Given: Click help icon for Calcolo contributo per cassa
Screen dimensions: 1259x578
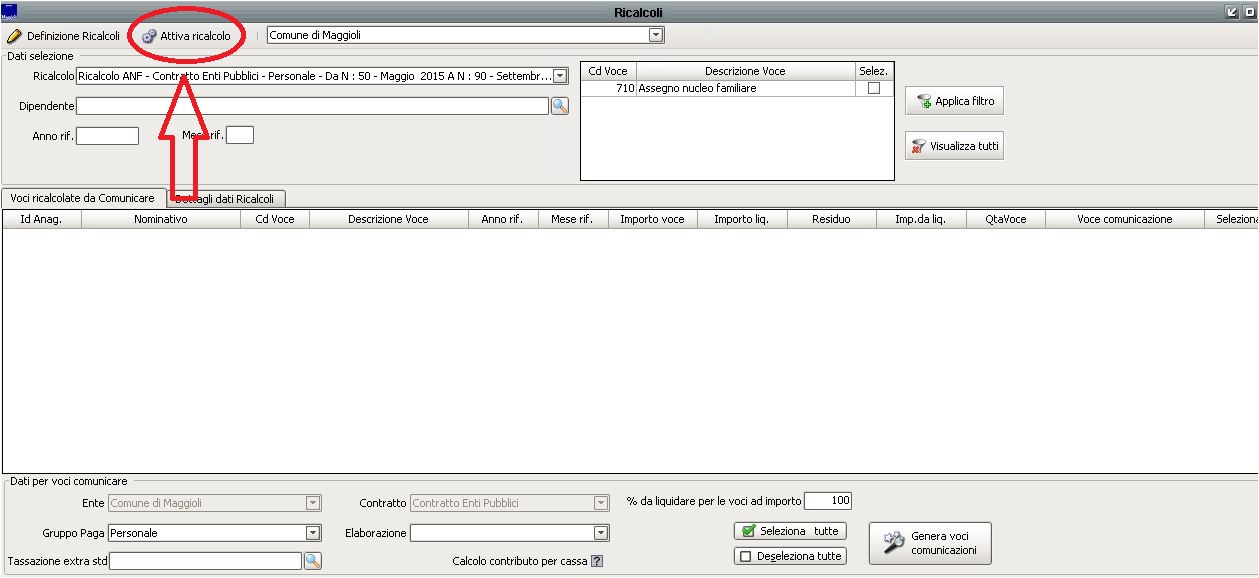Looking at the screenshot, I should click(597, 562).
